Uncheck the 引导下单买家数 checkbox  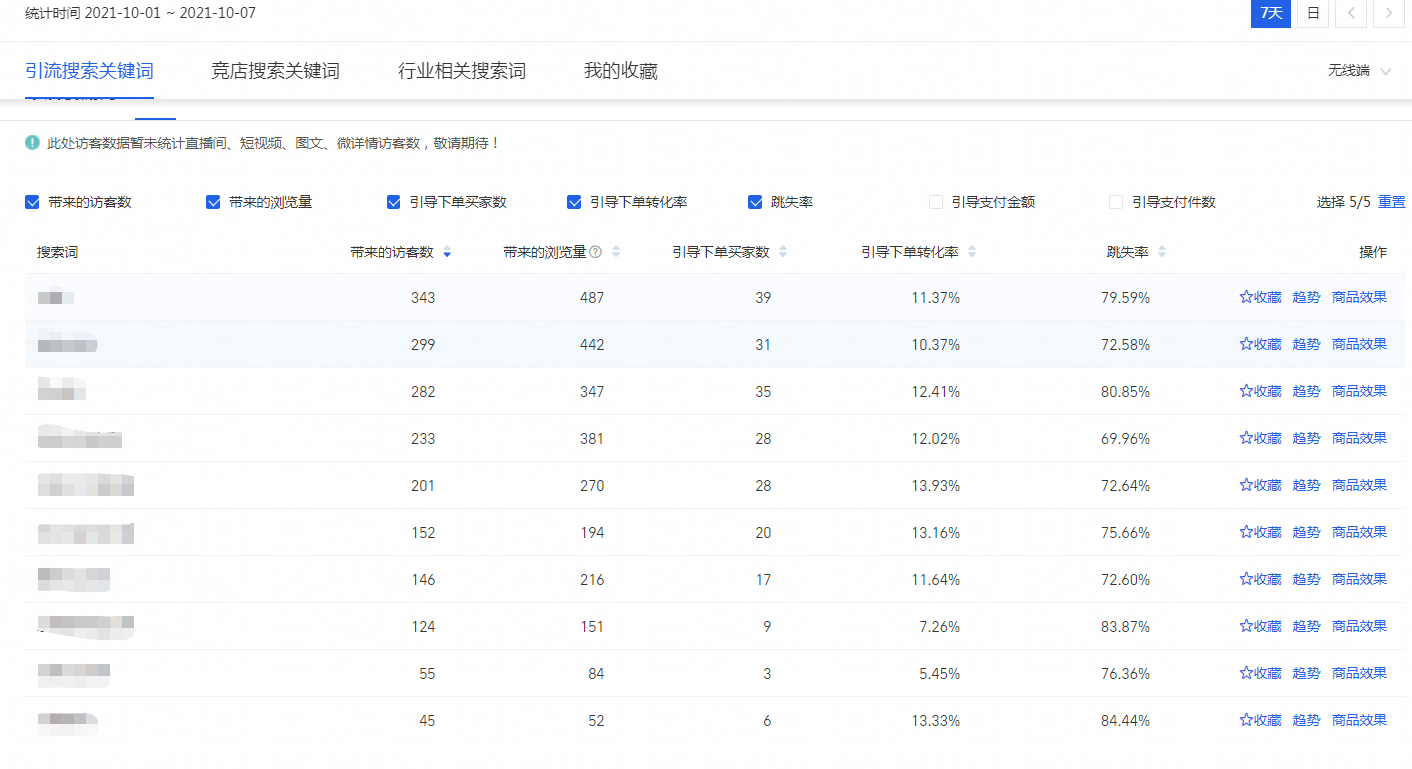[x=394, y=202]
